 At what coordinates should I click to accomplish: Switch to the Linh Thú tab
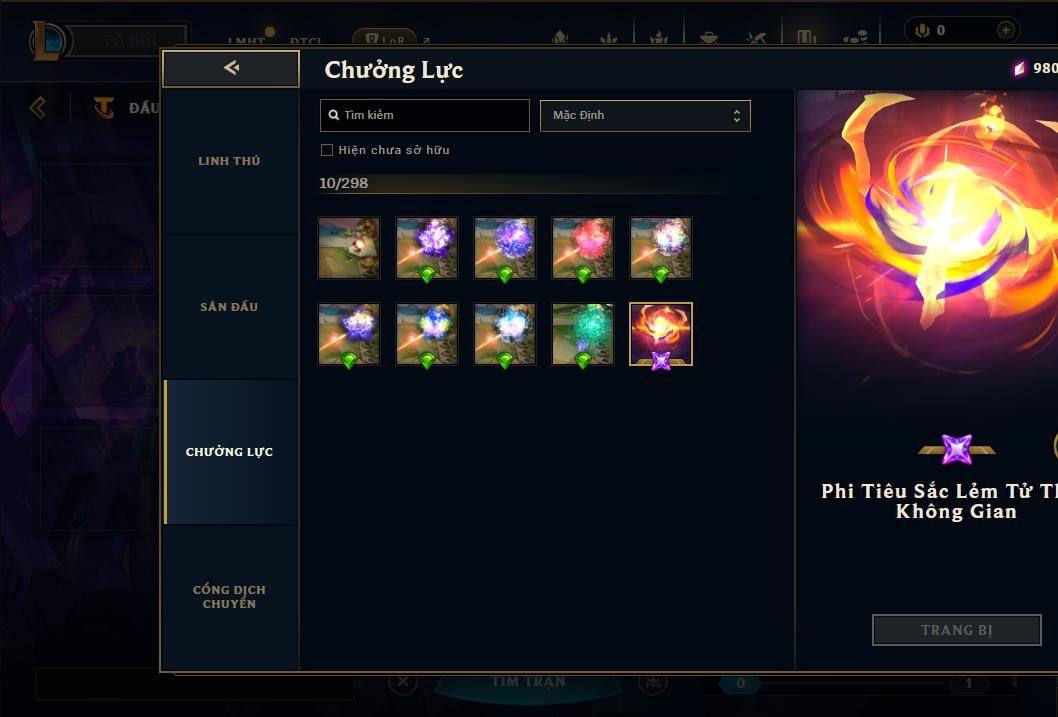click(x=229, y=161)
